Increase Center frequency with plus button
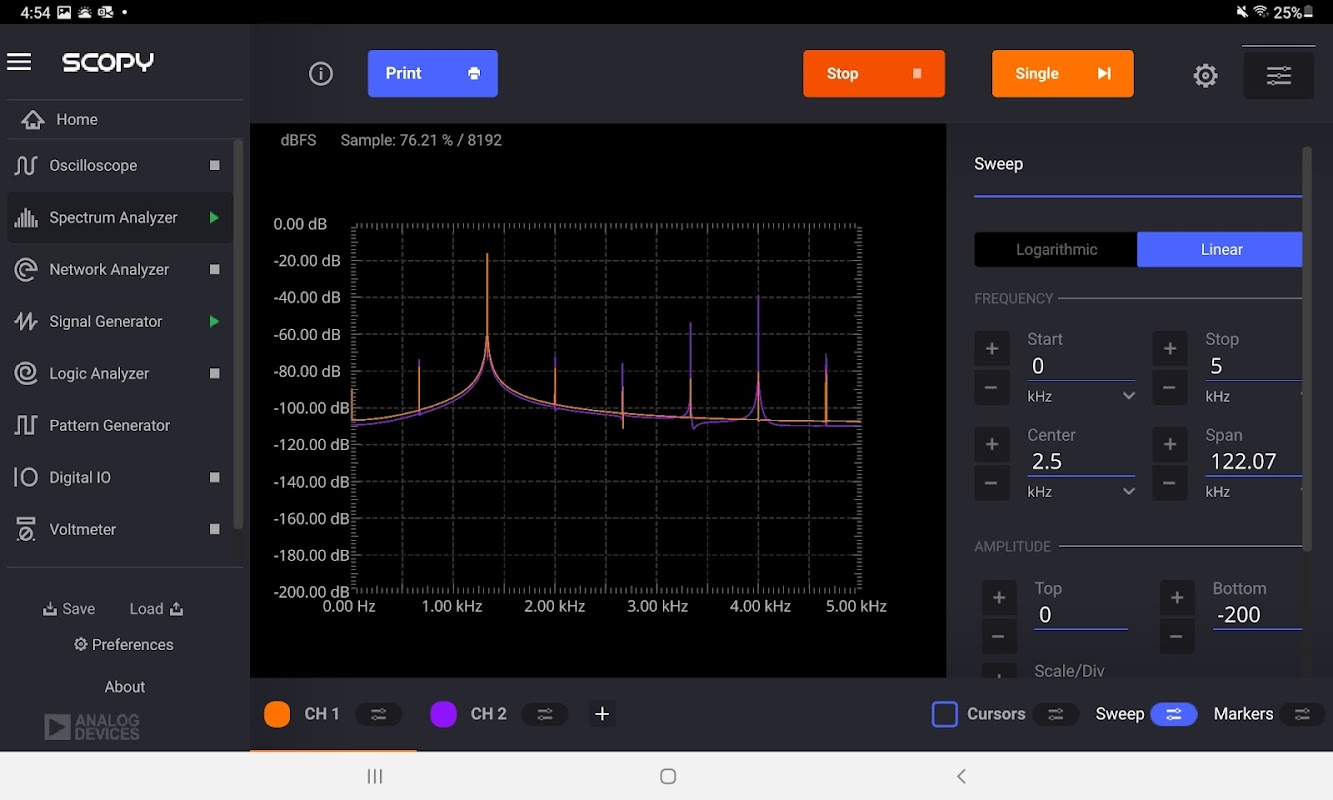This screenshot has width=1333, height=800. click(992, 445)
